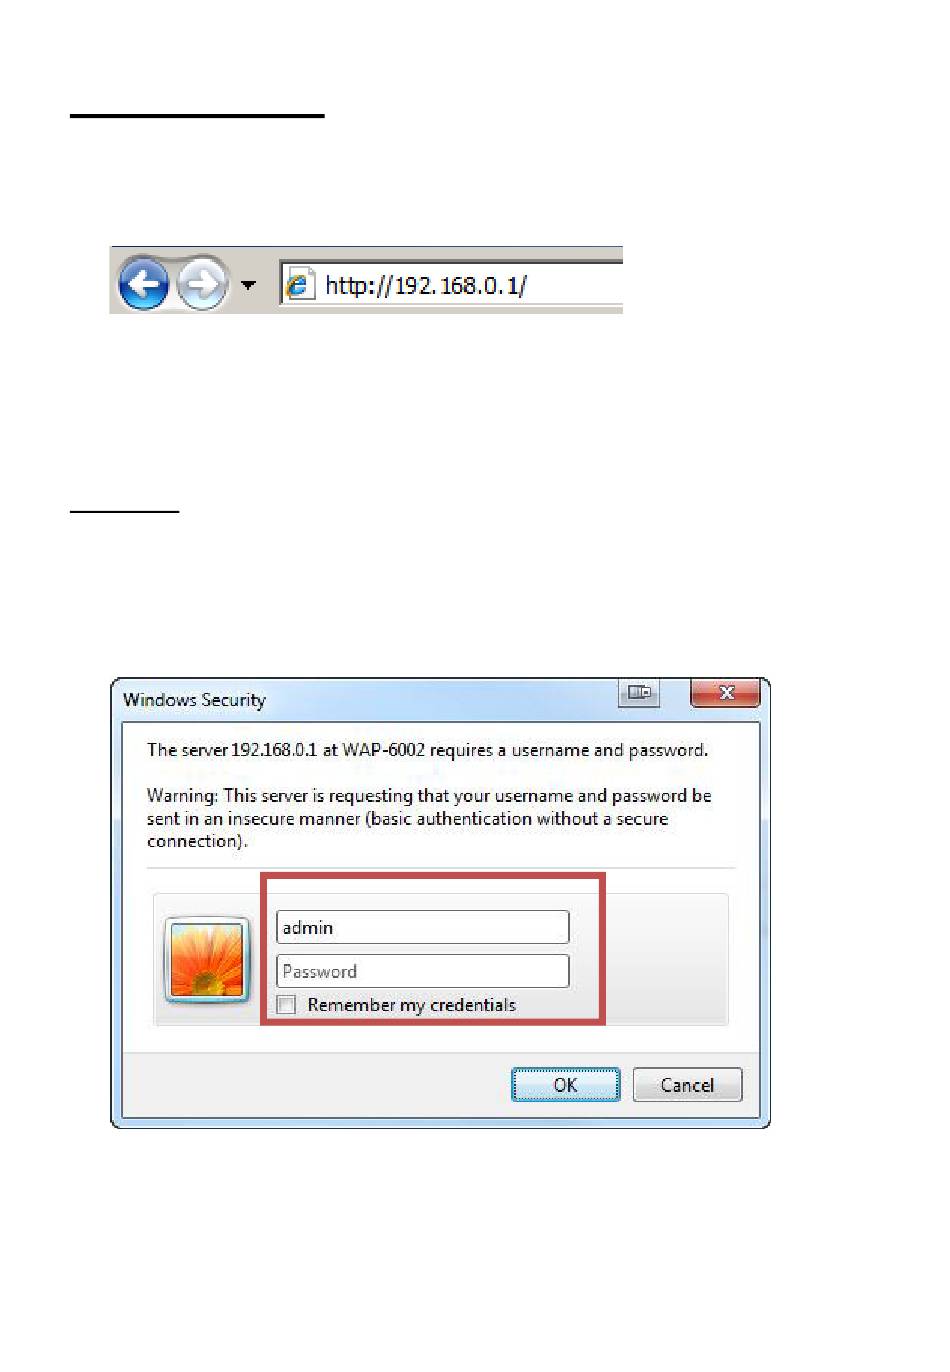Click the blue Back arrow button
950x1372 pixels.
[143, 284]
